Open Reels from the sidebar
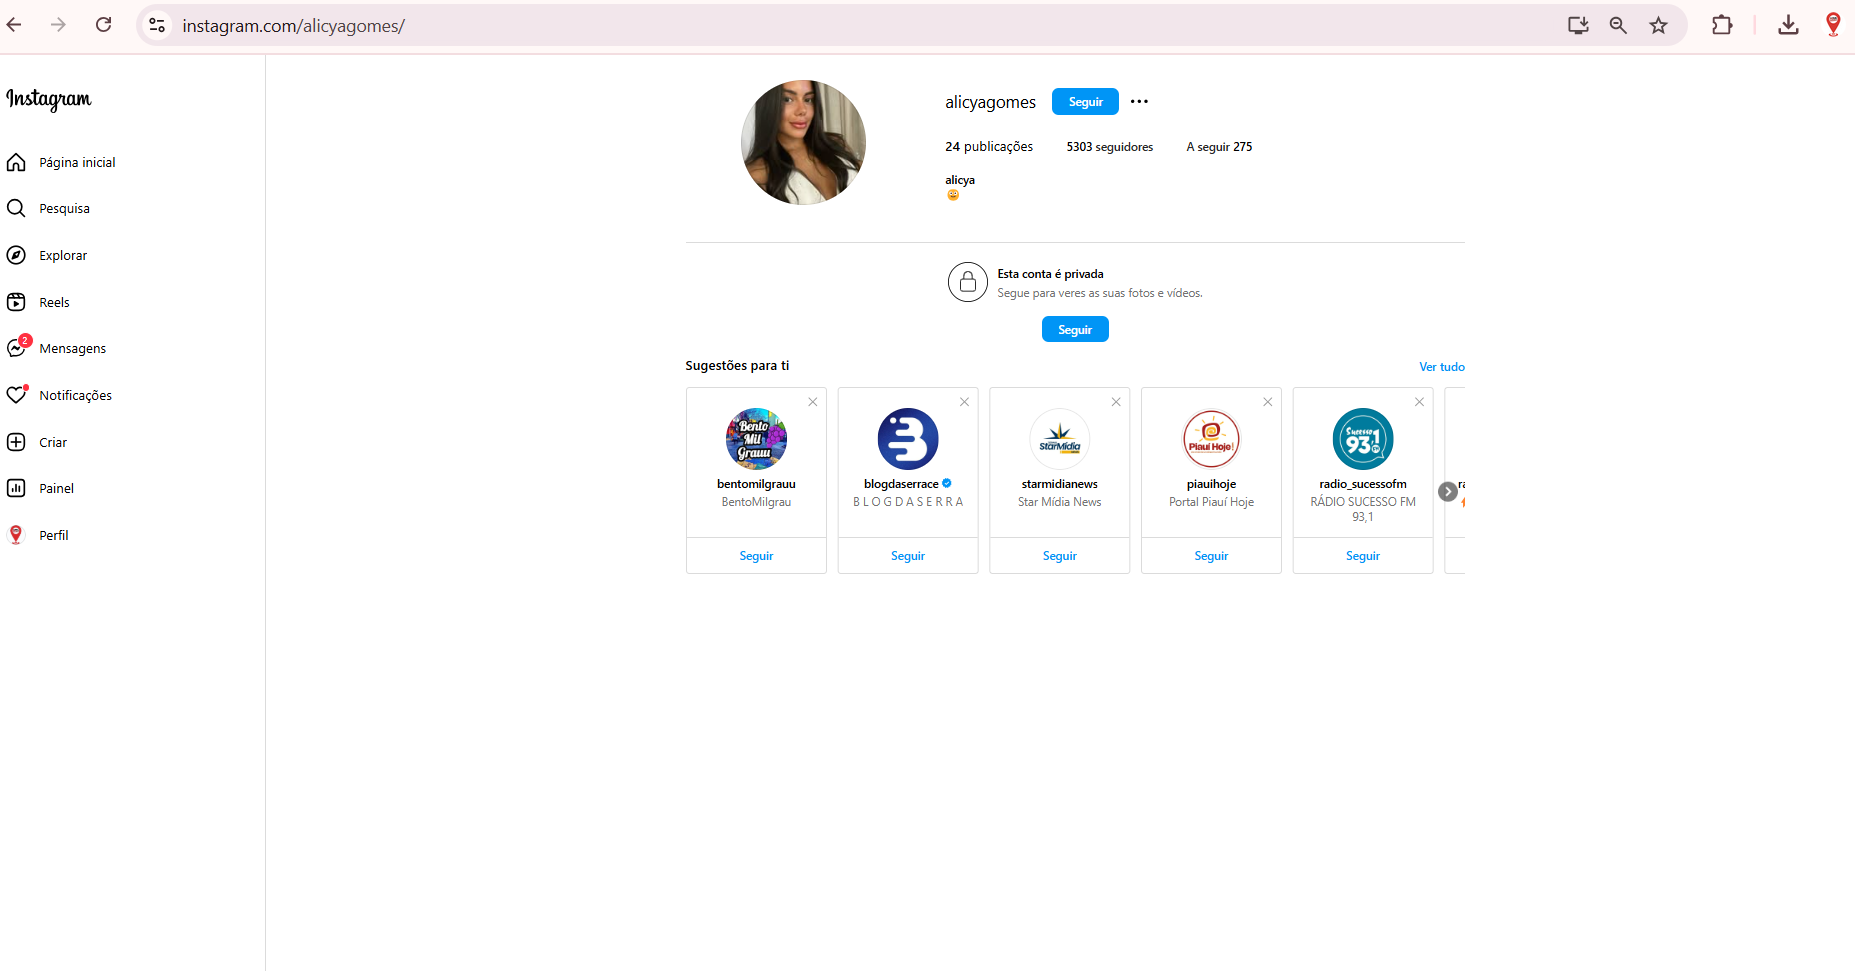 (x=16, y=302)
